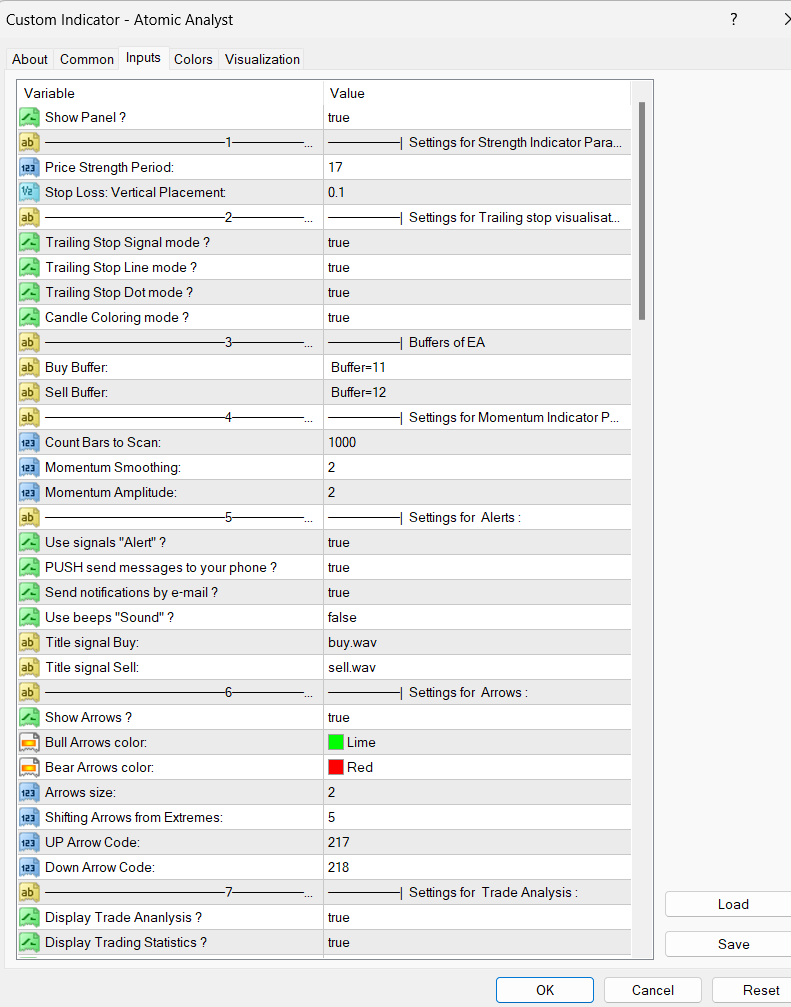This screenshot has height=1007, width=791.
Task: Click the Show Panel boolean icon
Action: (x=29, y=117)
